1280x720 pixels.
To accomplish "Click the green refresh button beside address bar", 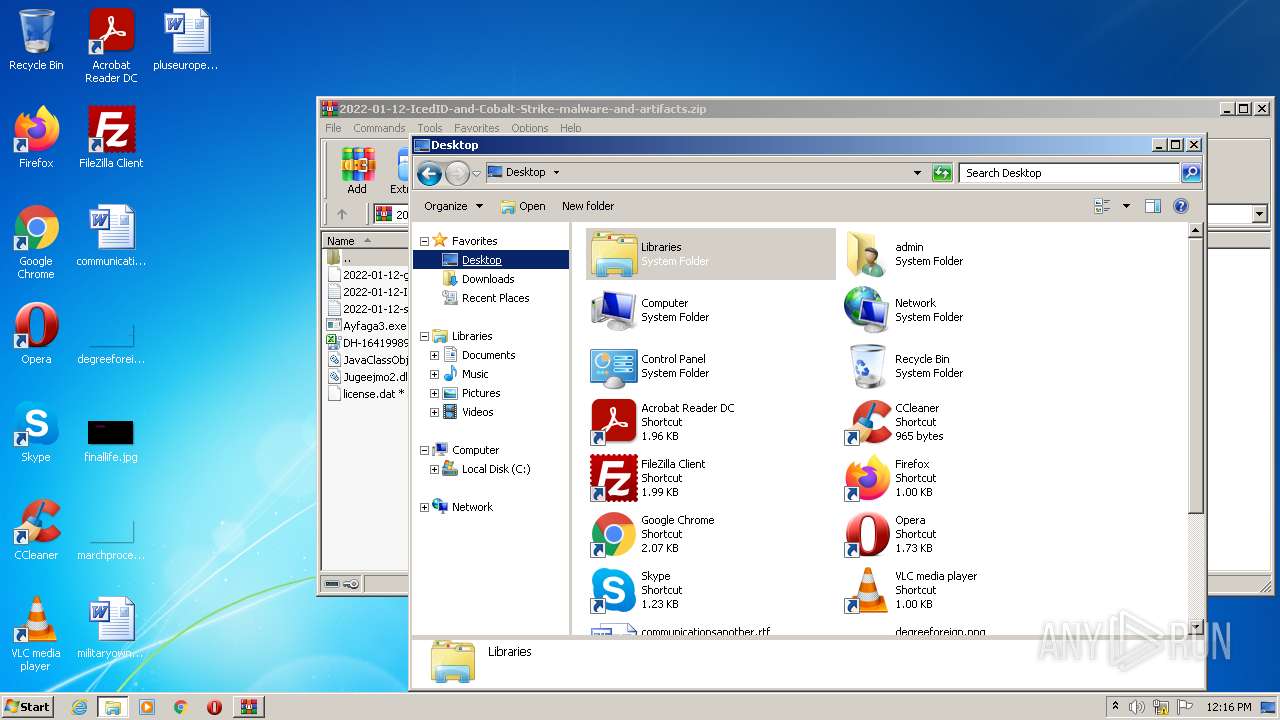I will click(x=941, y=173).
